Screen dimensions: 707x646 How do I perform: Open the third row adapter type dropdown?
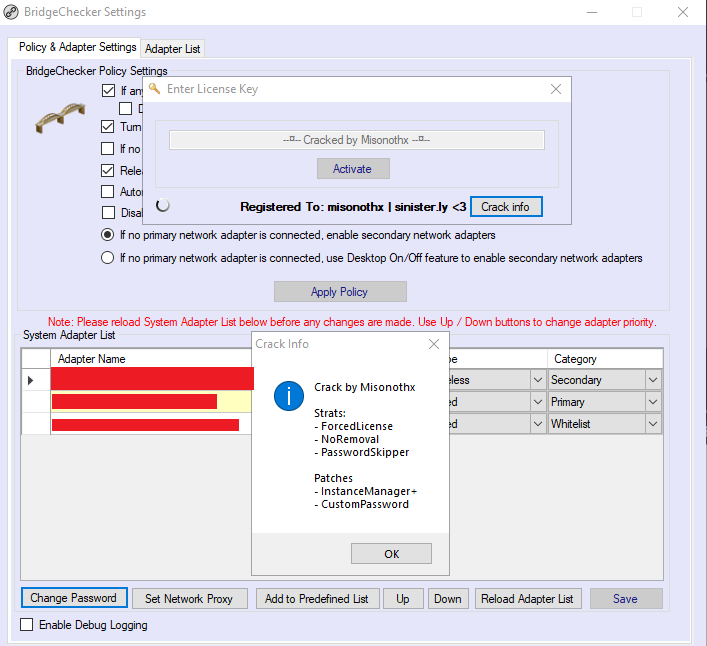(537, 424)
